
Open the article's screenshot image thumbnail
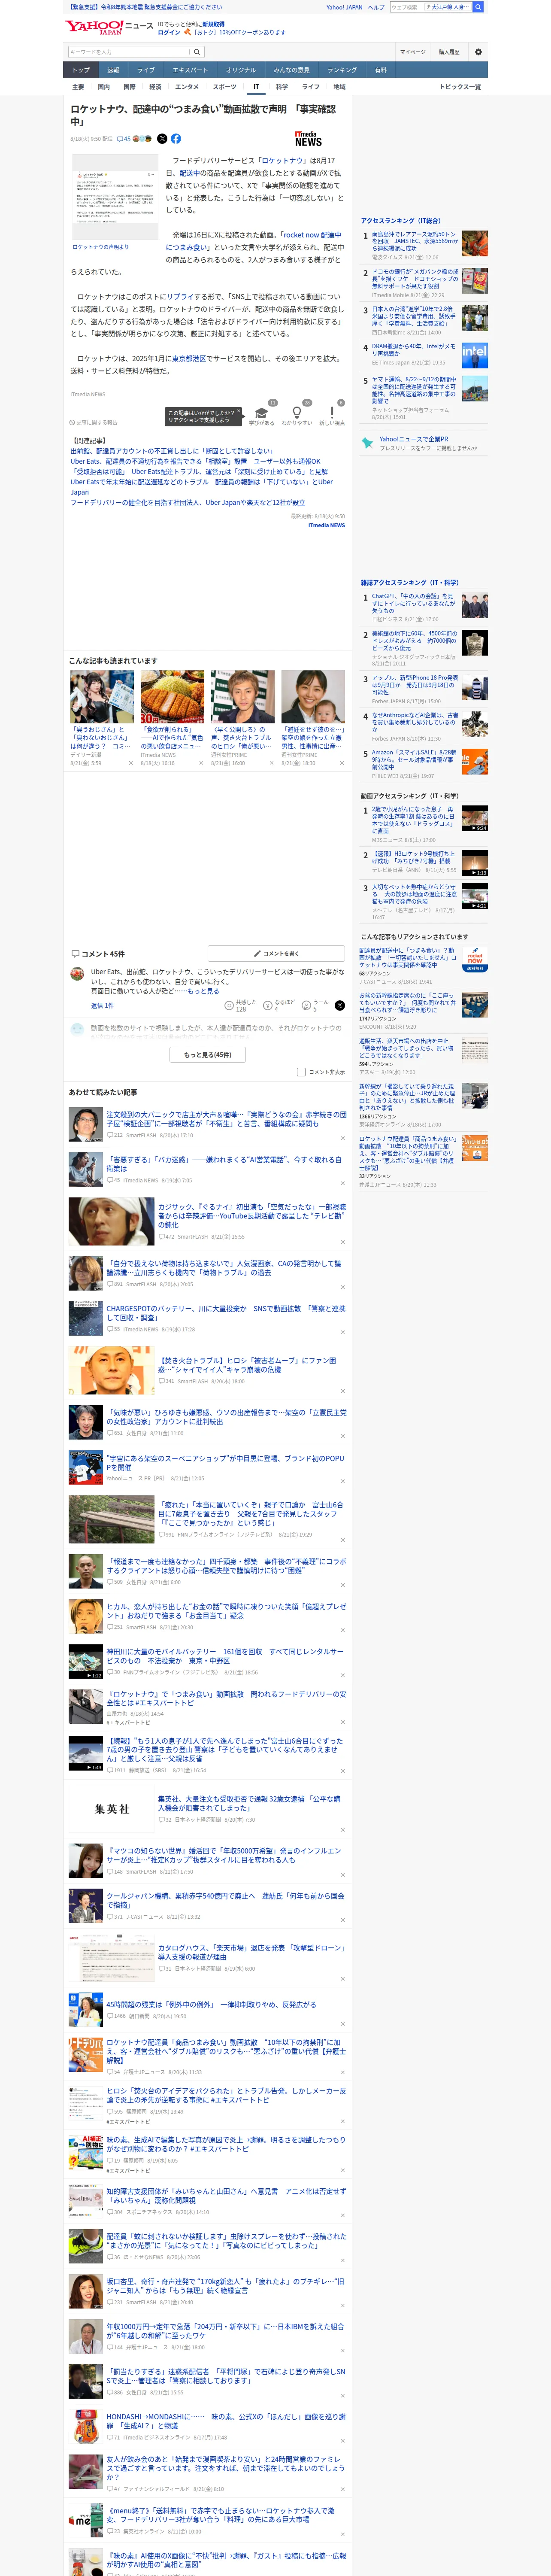pyautogui.click(x=115, y=197)
